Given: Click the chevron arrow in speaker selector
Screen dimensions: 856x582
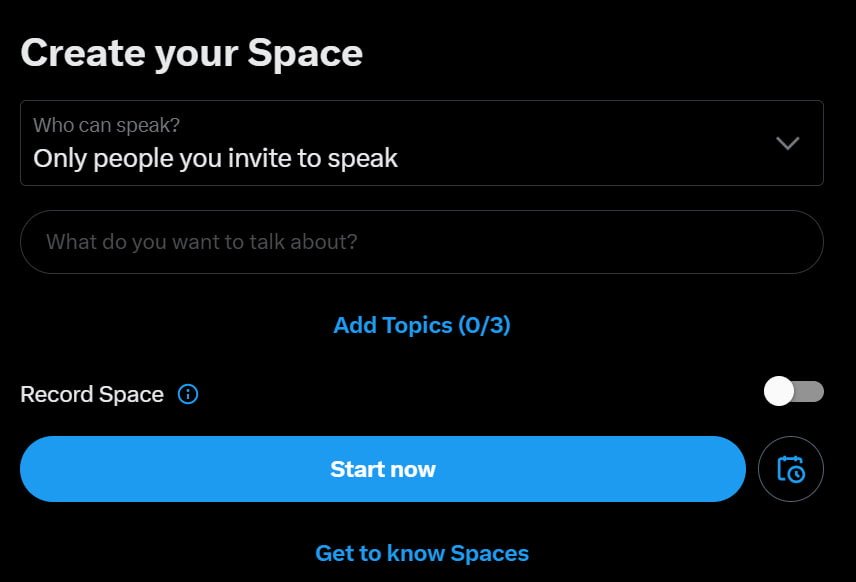Looking at the screenshot, I should click(x=787, y=143).
